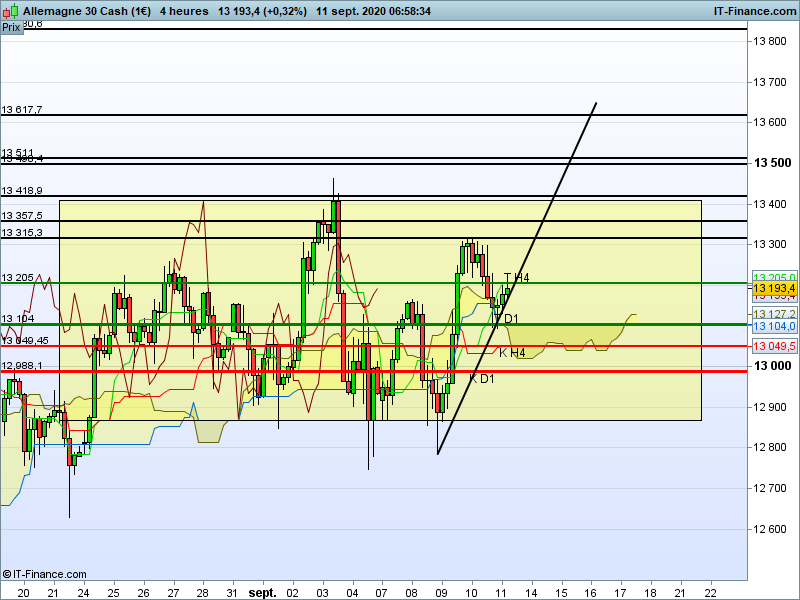The width and height of the screenshot is (800, 600).
Task: Click the T H4 annotation
Action: coord(516,278)
